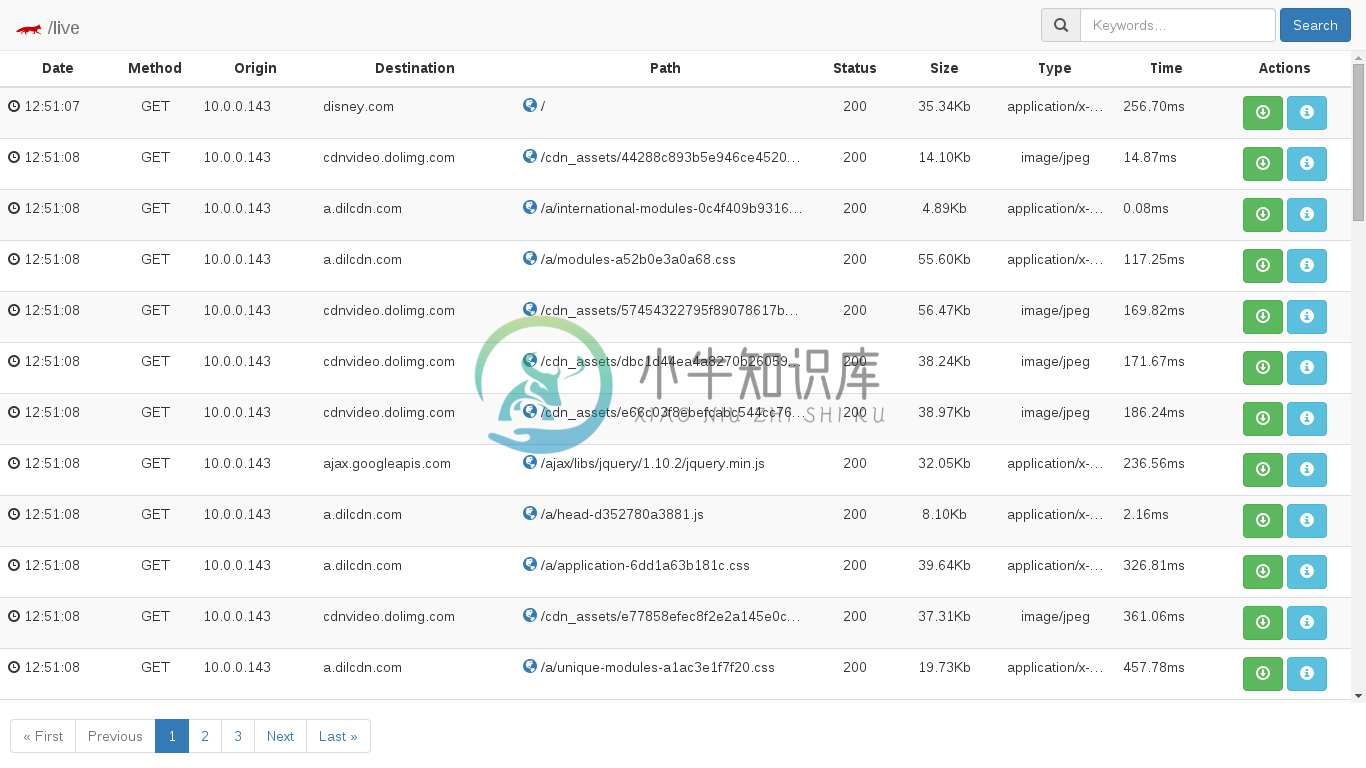
Task: Click the Origin column header
Action: [x=255, y=68]
